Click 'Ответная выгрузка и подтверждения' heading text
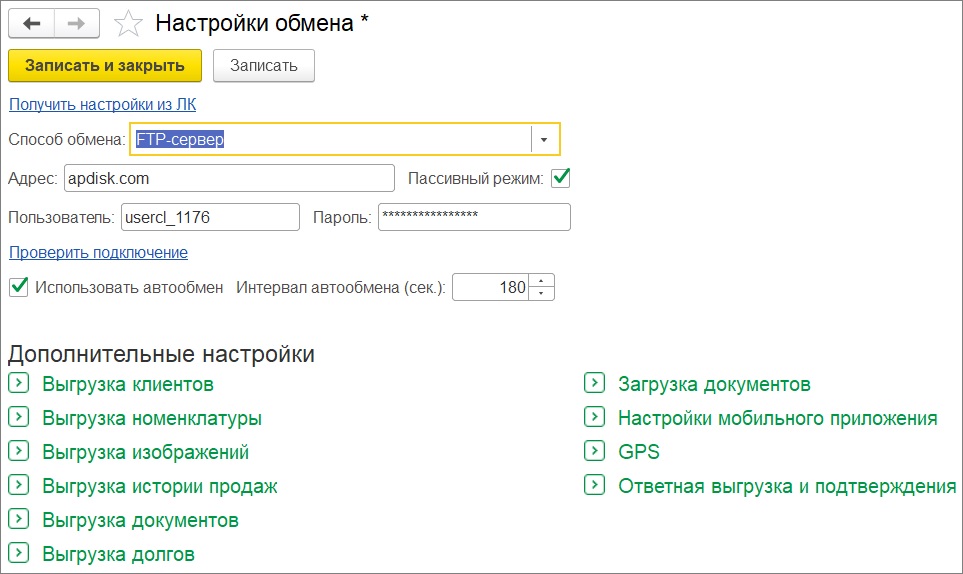963x574 pixels. tap(787, 487)
